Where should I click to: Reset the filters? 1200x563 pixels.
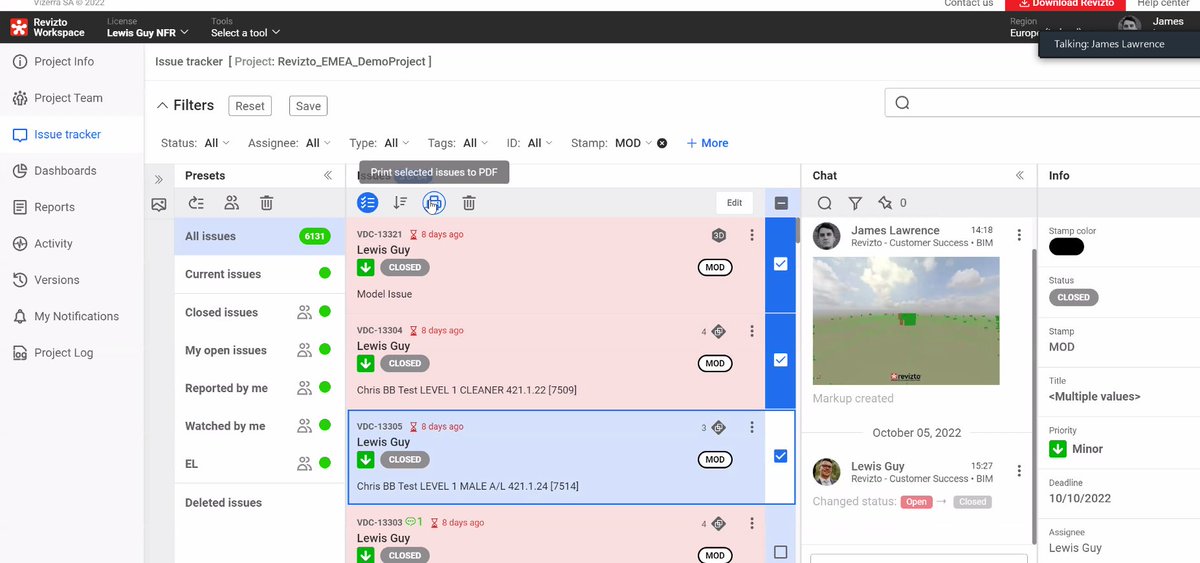pyautogui.click(x=250, y=106)
